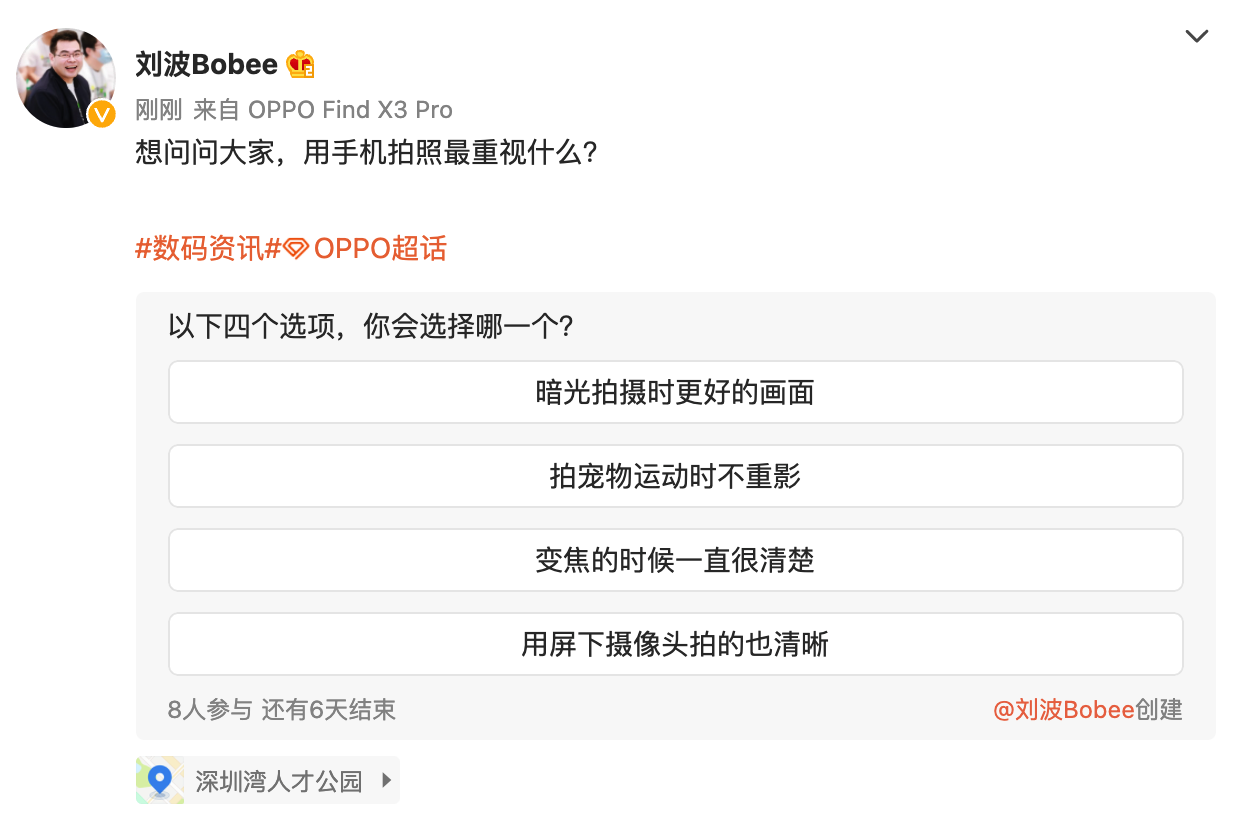This screenshot has width=1238, height=814.
Task: Vote for 拍宠物运动时不重影
Action: tap(675, 476)
